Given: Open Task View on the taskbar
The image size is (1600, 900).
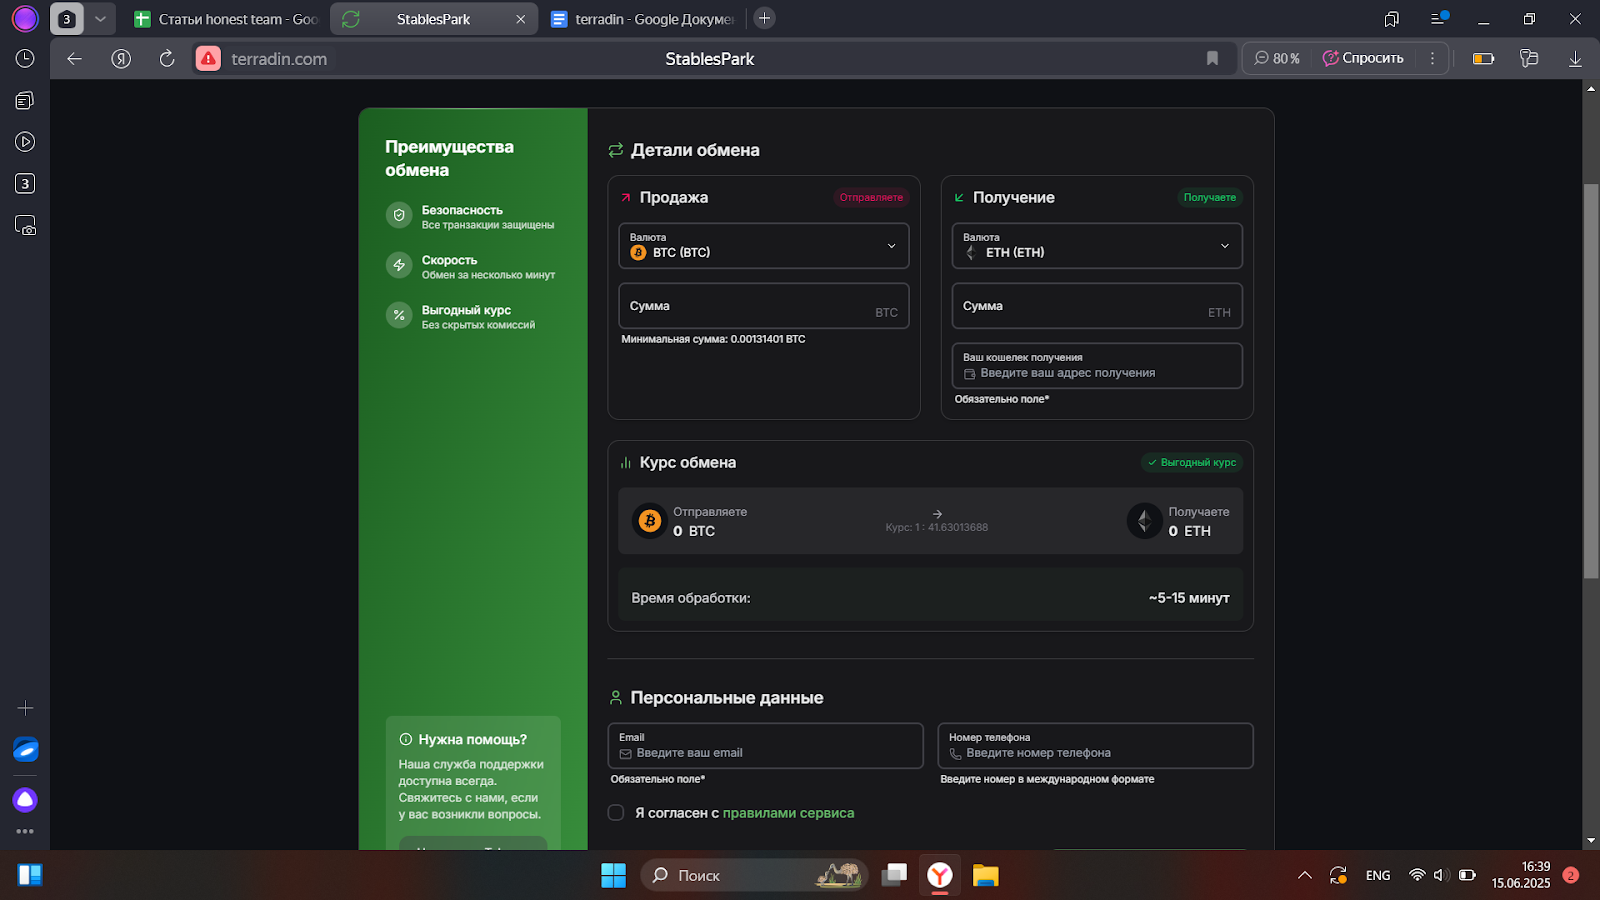Looking at the screenshot, I should [894, 875].
